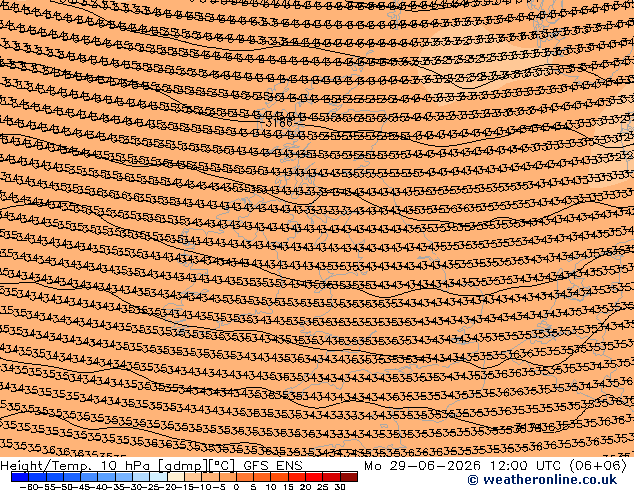
Task: Click the 'Mo 29-06-2026 12:00 UTC' date text
Action: 464,465
